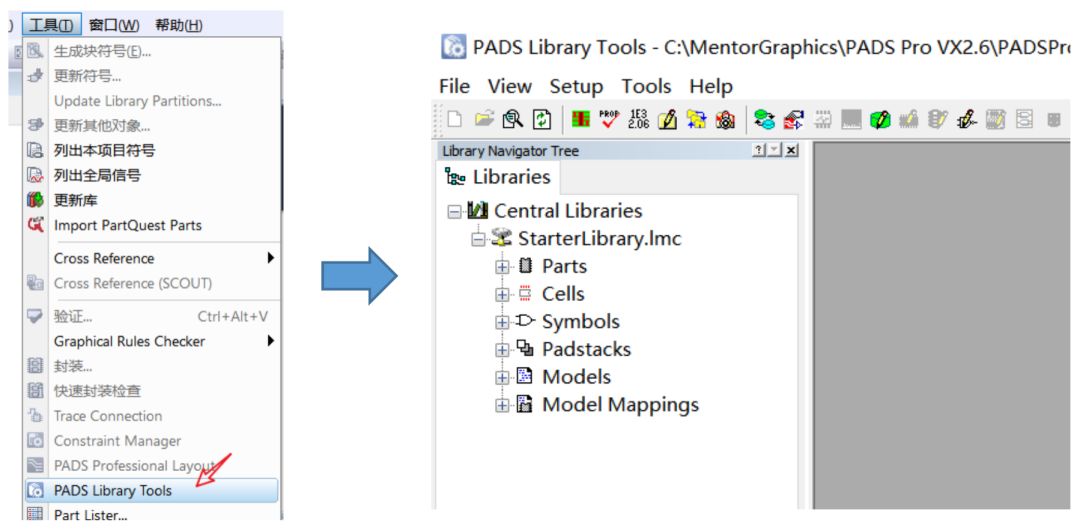Close the Library Navigator Tree panel

[791, 151]
